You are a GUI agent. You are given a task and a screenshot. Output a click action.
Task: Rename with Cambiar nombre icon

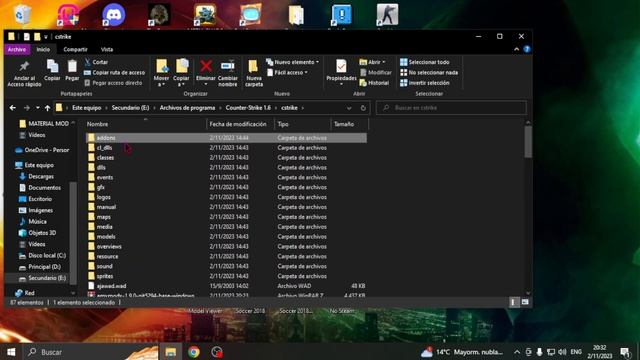pos(228,73)
